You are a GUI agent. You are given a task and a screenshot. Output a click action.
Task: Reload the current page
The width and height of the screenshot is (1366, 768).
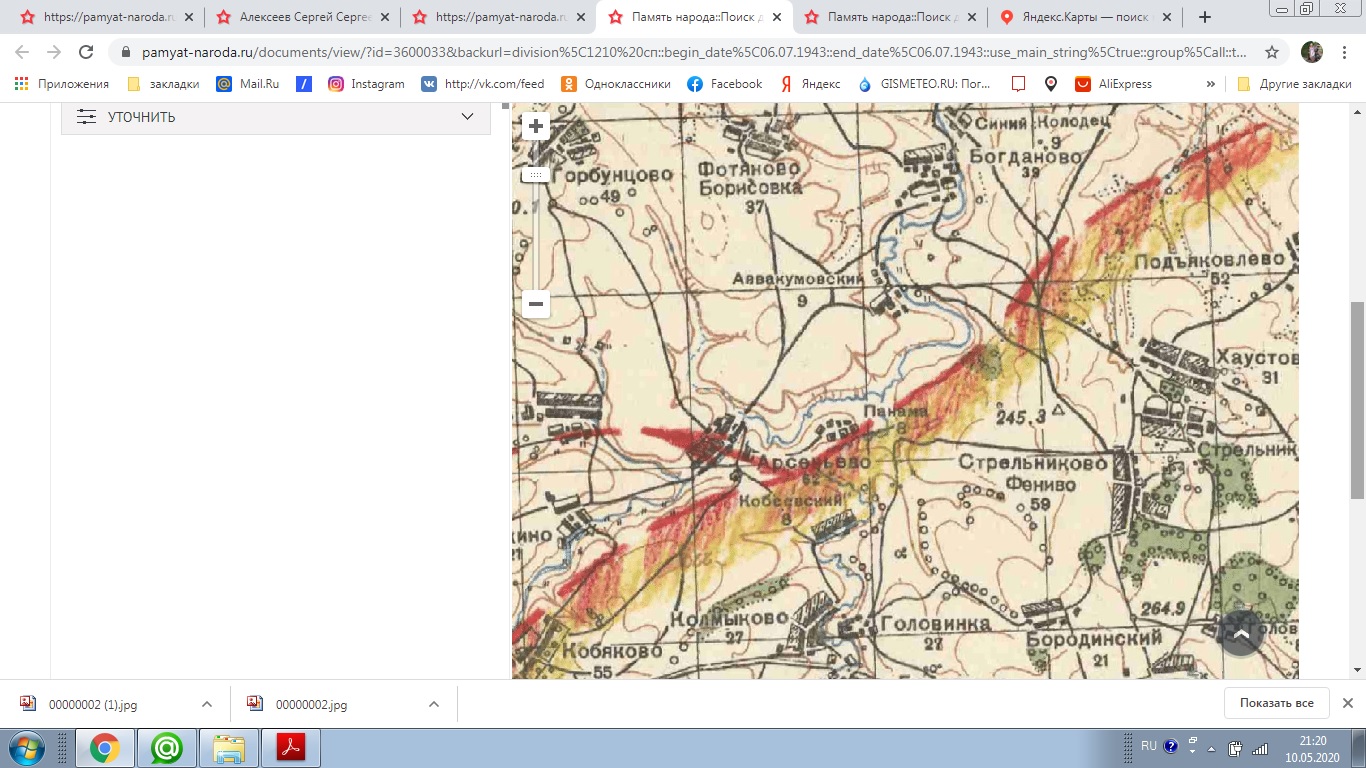86,52
